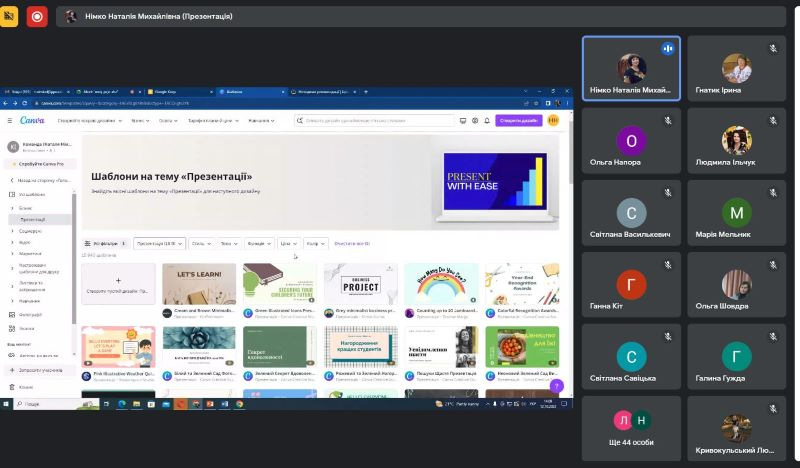Open the Theme filter dropdown
The image size is (800, 468).
pos(229,243)
